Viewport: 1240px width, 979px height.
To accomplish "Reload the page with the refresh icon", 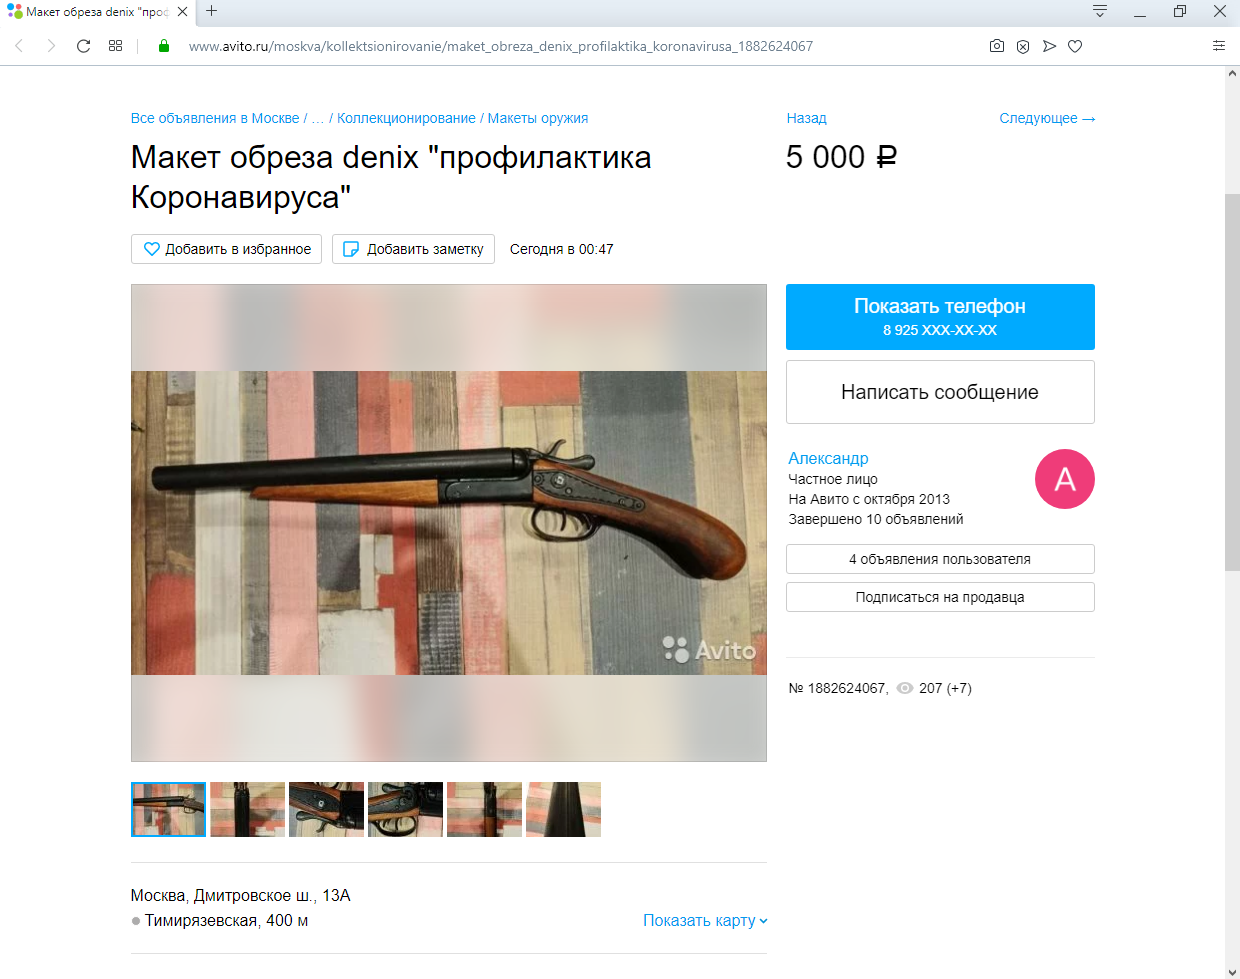I will [x=83, y=46].
